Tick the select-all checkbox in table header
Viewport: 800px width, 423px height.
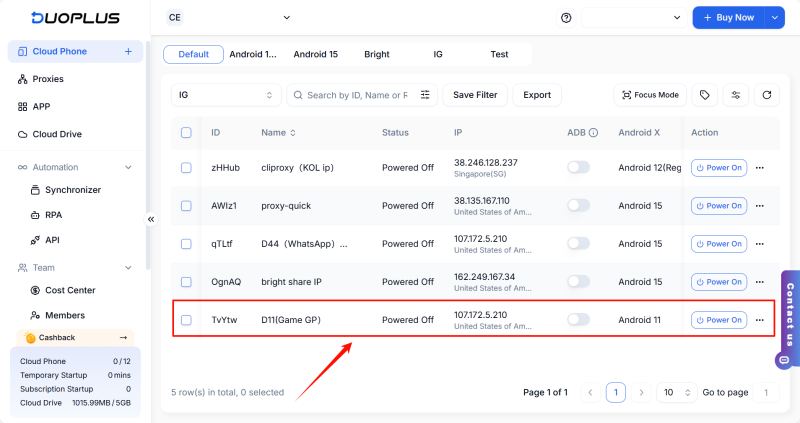tap(186, 132)
